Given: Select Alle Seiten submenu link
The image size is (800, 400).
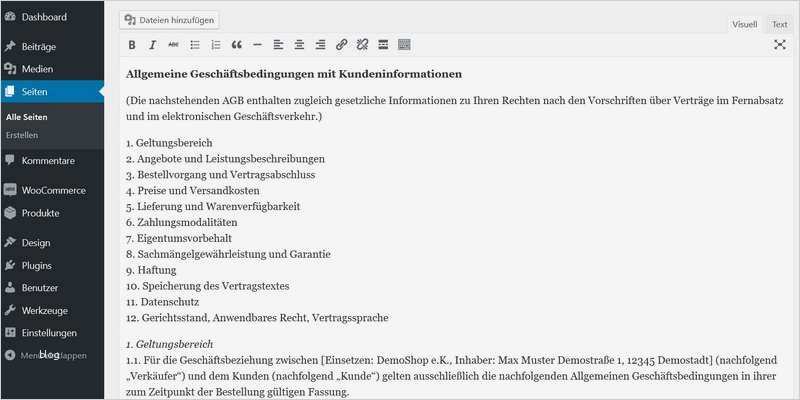Looking at the screenshot, I should (27, 117).
